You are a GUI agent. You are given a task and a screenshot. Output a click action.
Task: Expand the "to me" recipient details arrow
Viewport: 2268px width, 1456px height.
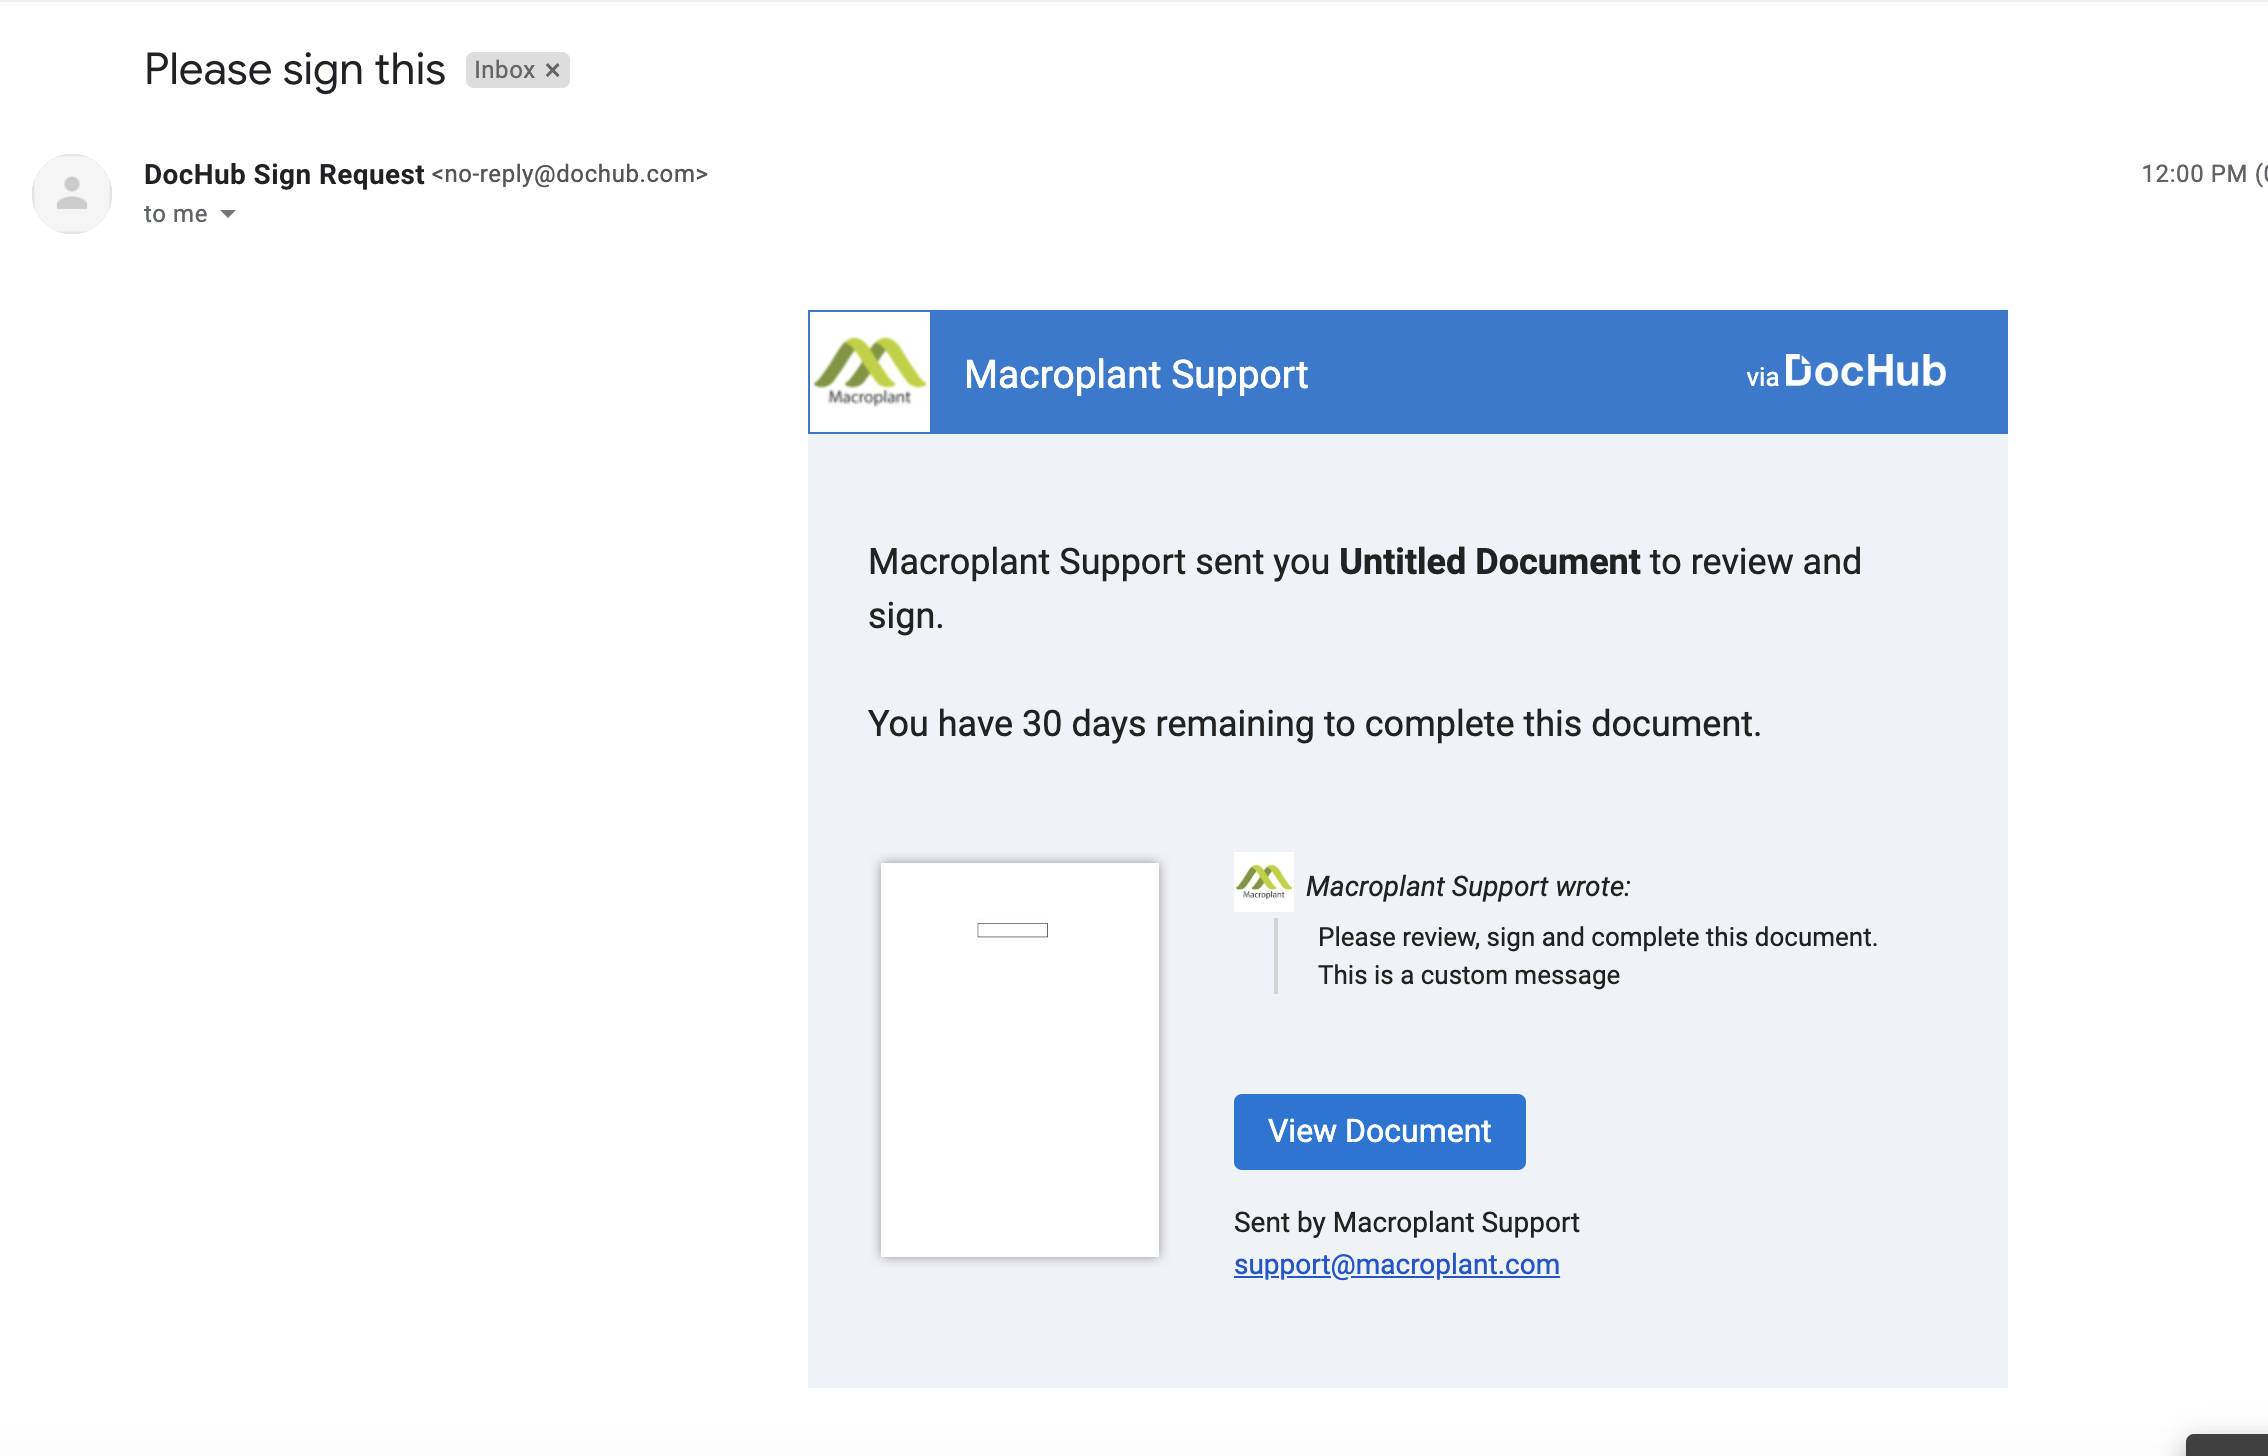(x=228, y=214)
